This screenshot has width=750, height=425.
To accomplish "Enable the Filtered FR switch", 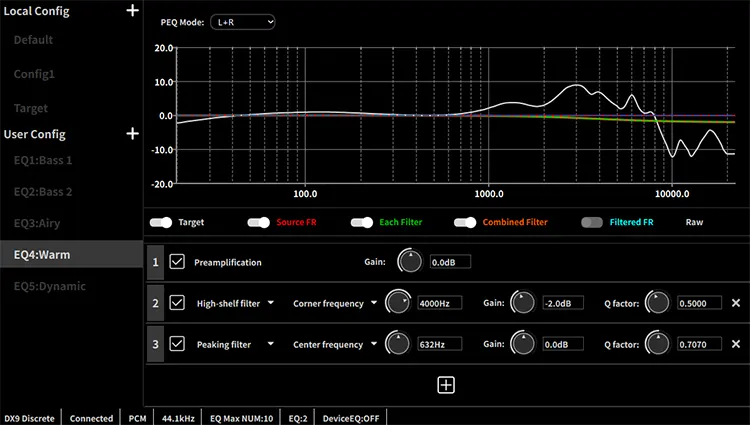I will click(592, 222).
